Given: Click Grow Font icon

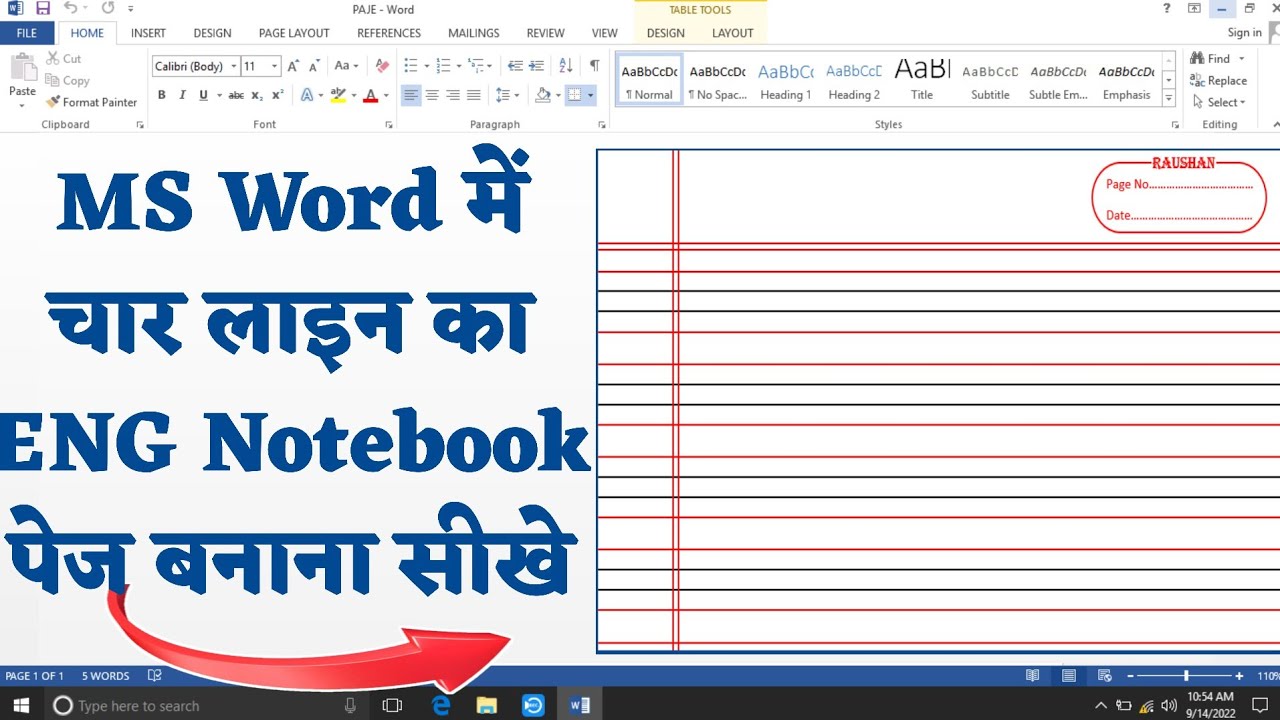Looking at the screenshot, I should (293, 66).
